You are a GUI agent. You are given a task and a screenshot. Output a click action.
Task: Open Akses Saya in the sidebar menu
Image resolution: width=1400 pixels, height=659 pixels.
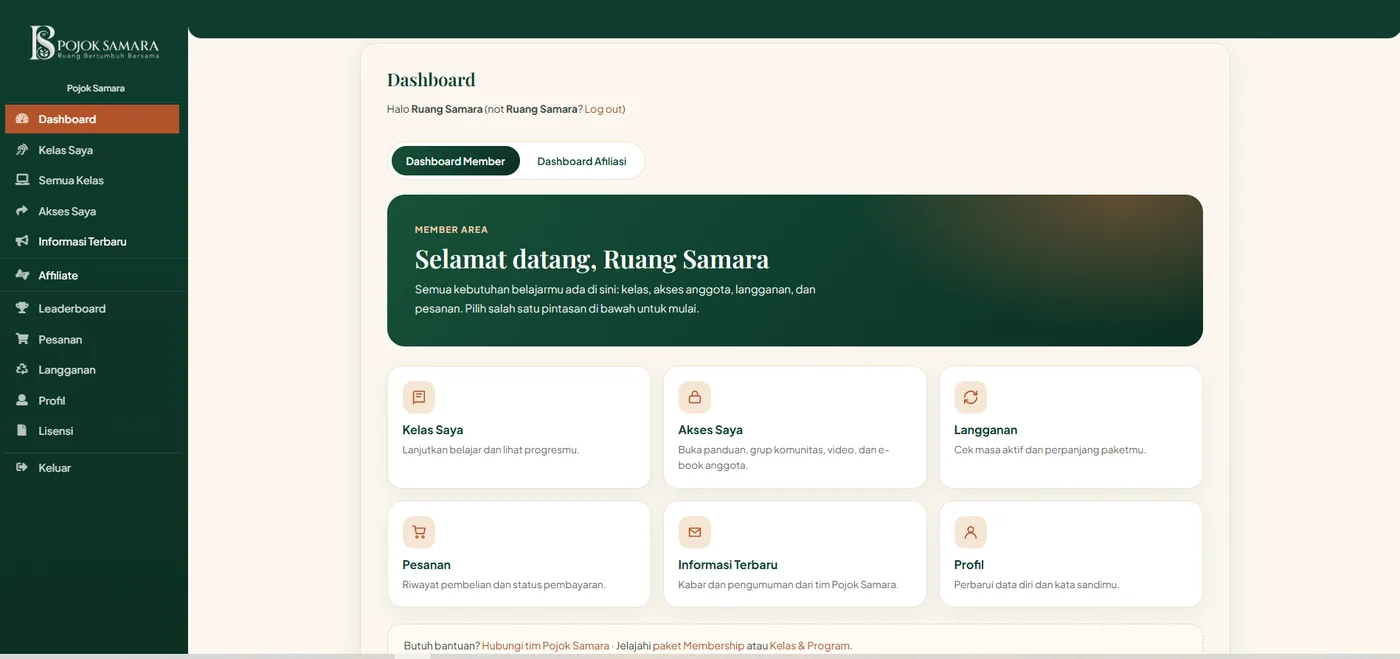[92, 211]
